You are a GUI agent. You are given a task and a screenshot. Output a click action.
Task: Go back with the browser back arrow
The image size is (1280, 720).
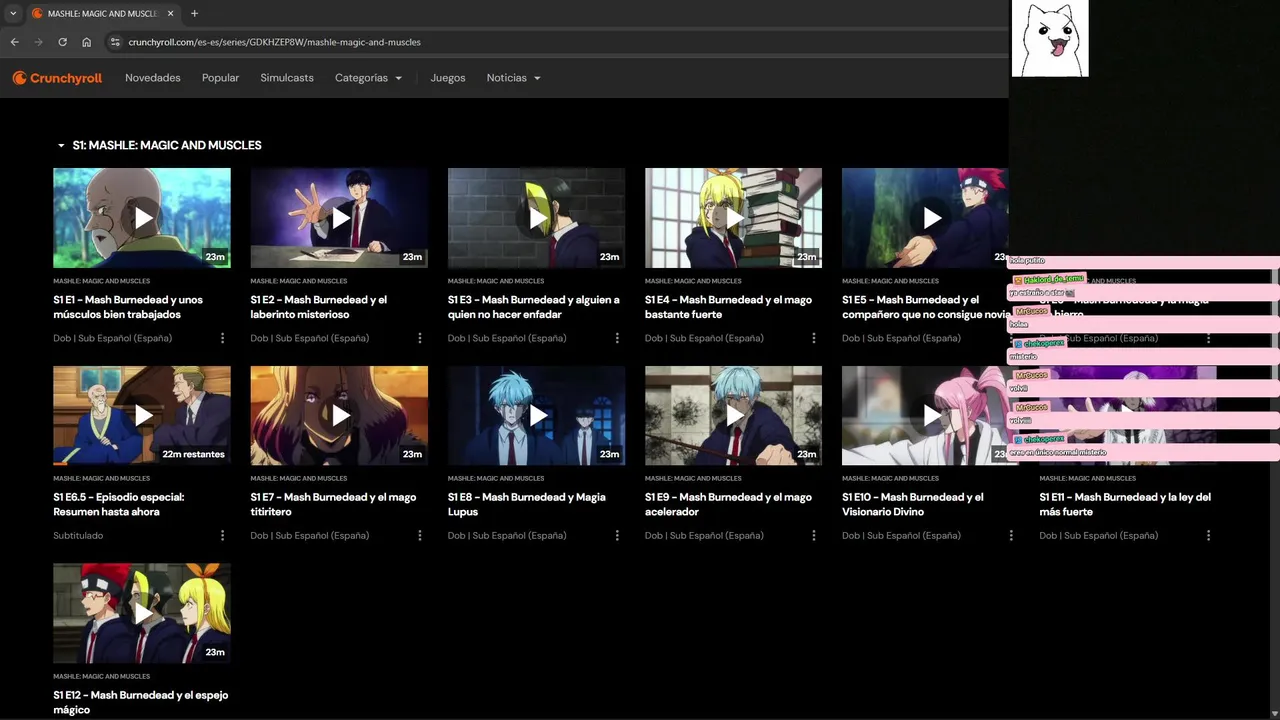tap(14, 42)
